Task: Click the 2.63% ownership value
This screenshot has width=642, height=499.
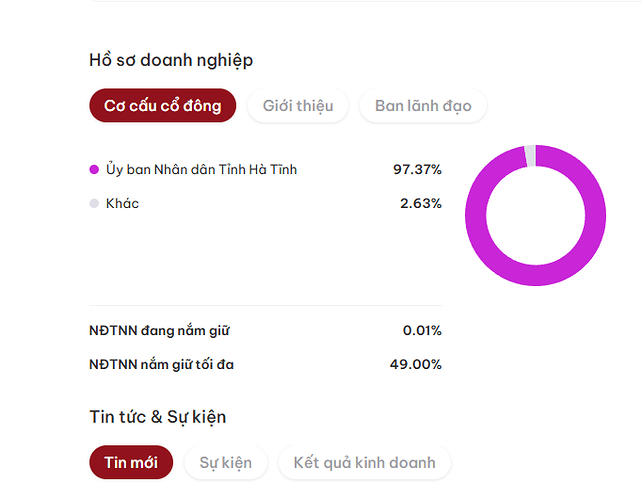Action: 420,204
